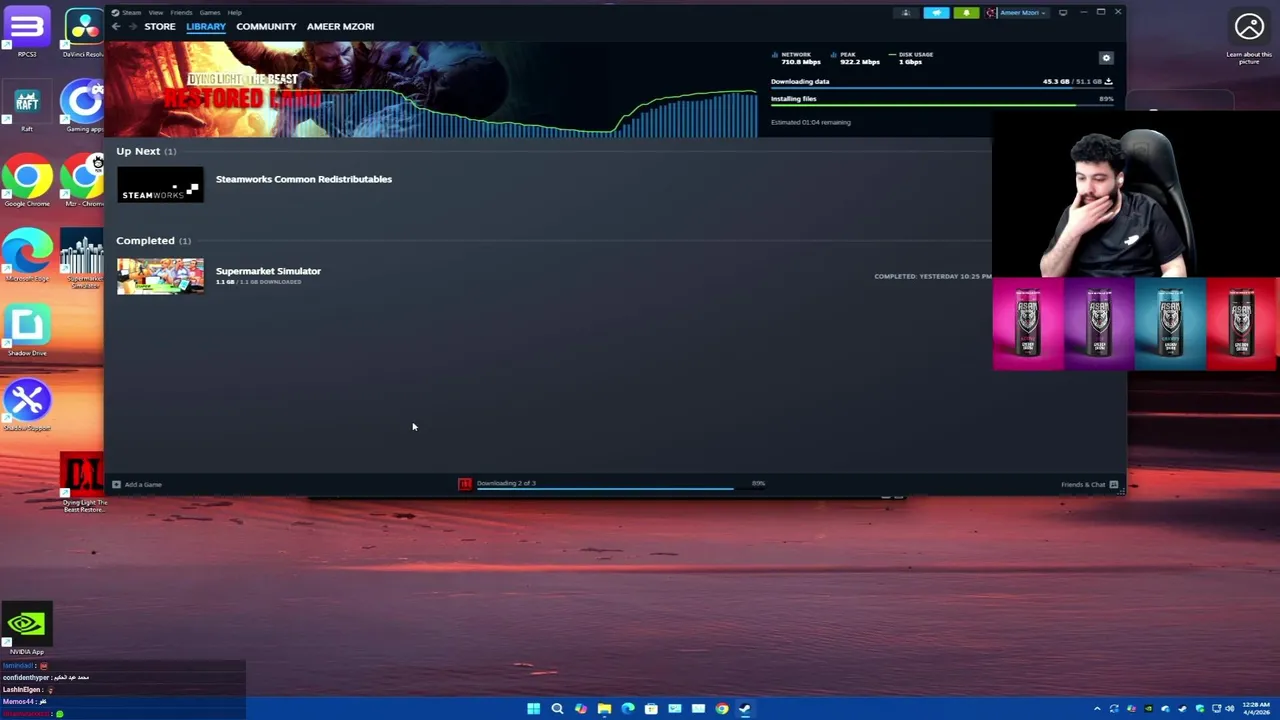1280x720 pixels.
Task: Click the Friends & Chat grid icon
Action: tap(1113, 484)
